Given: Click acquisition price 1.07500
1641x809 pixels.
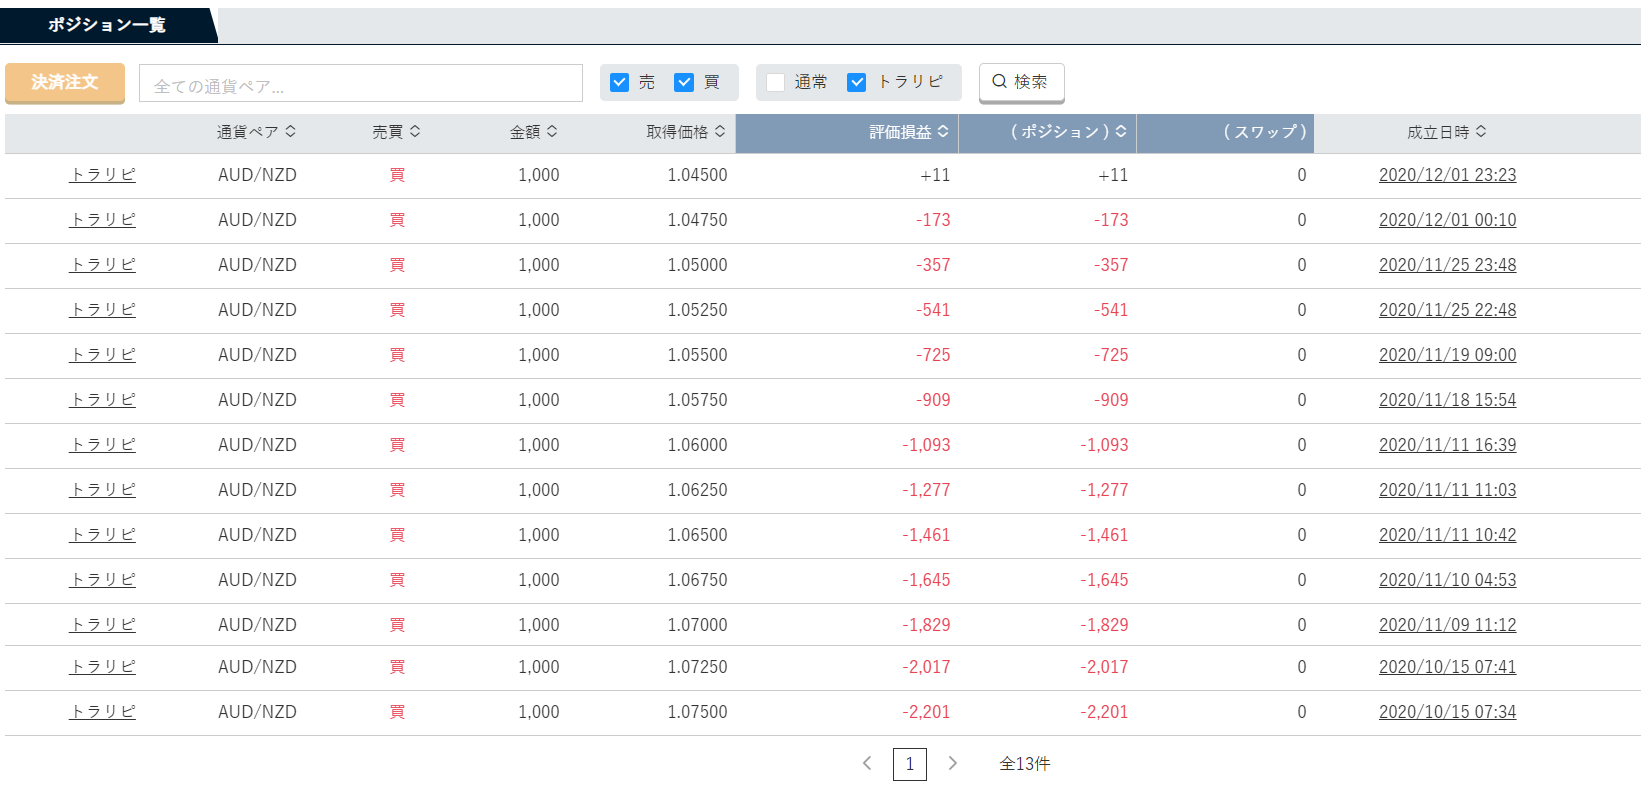Looking at the screenshot, I should point(697,712).
